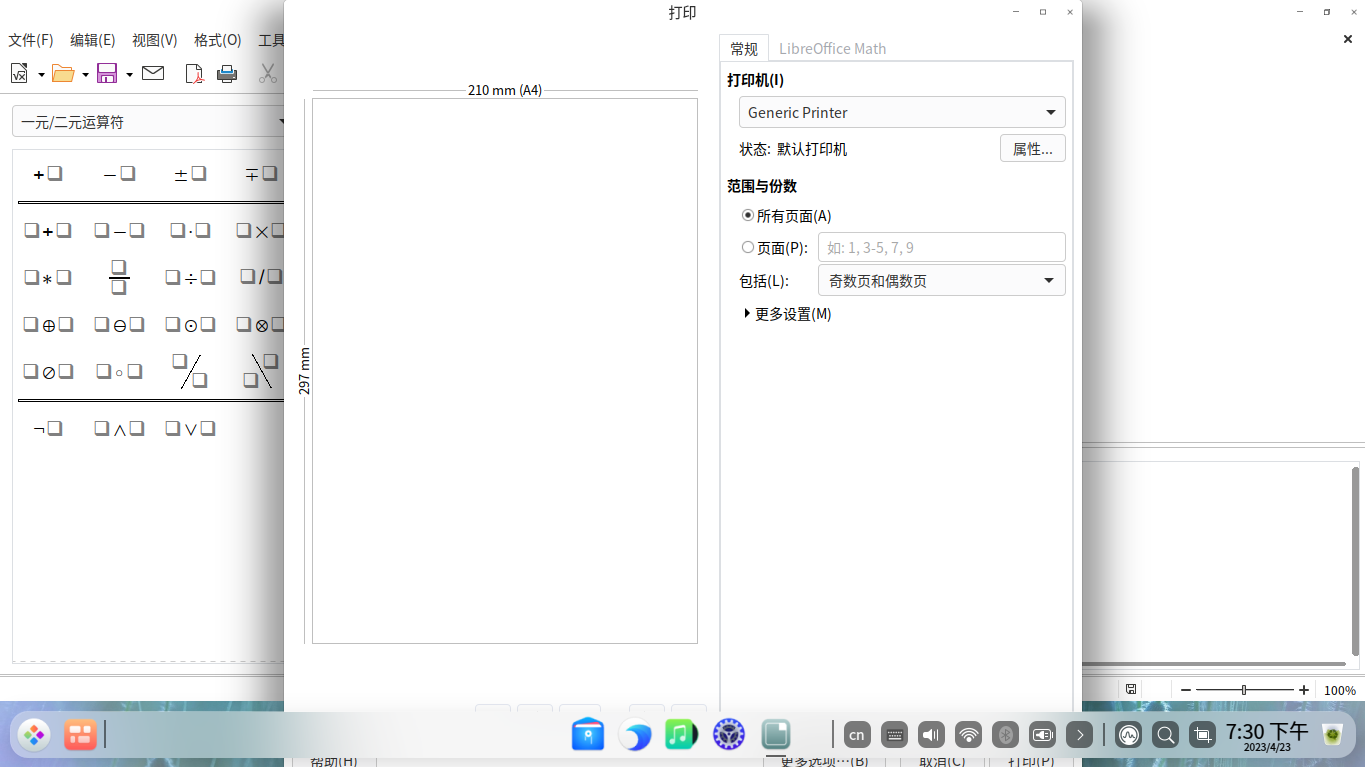
Task: Export the formula directly as PDF
Action: coord(193,73)
